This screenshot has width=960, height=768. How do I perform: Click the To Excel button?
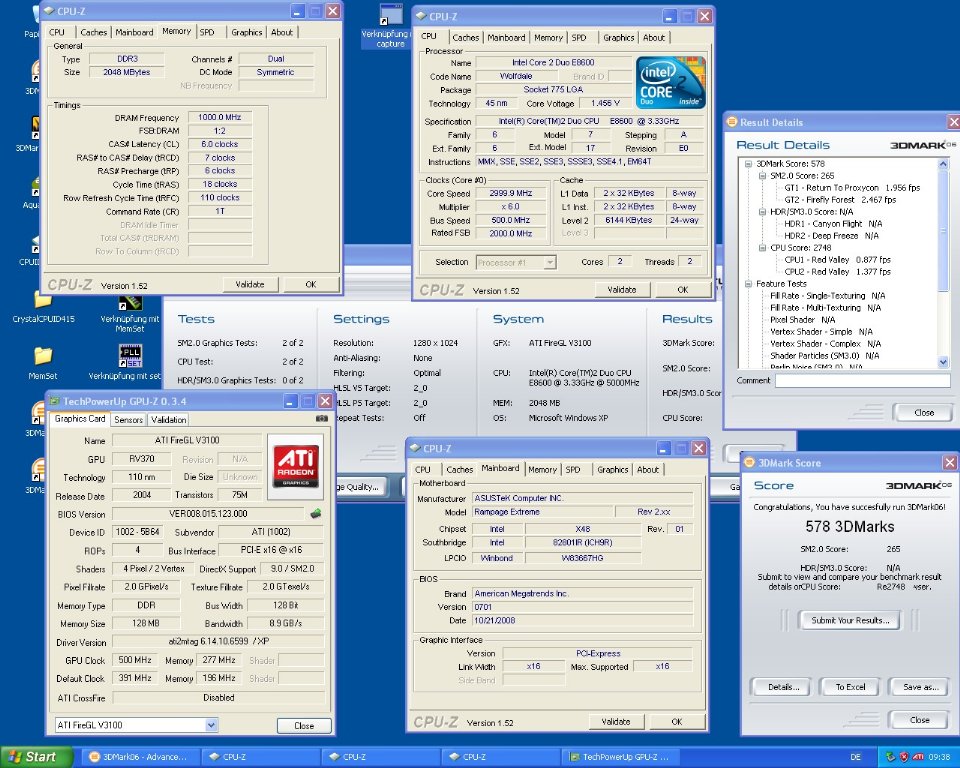tap(850, 687)
